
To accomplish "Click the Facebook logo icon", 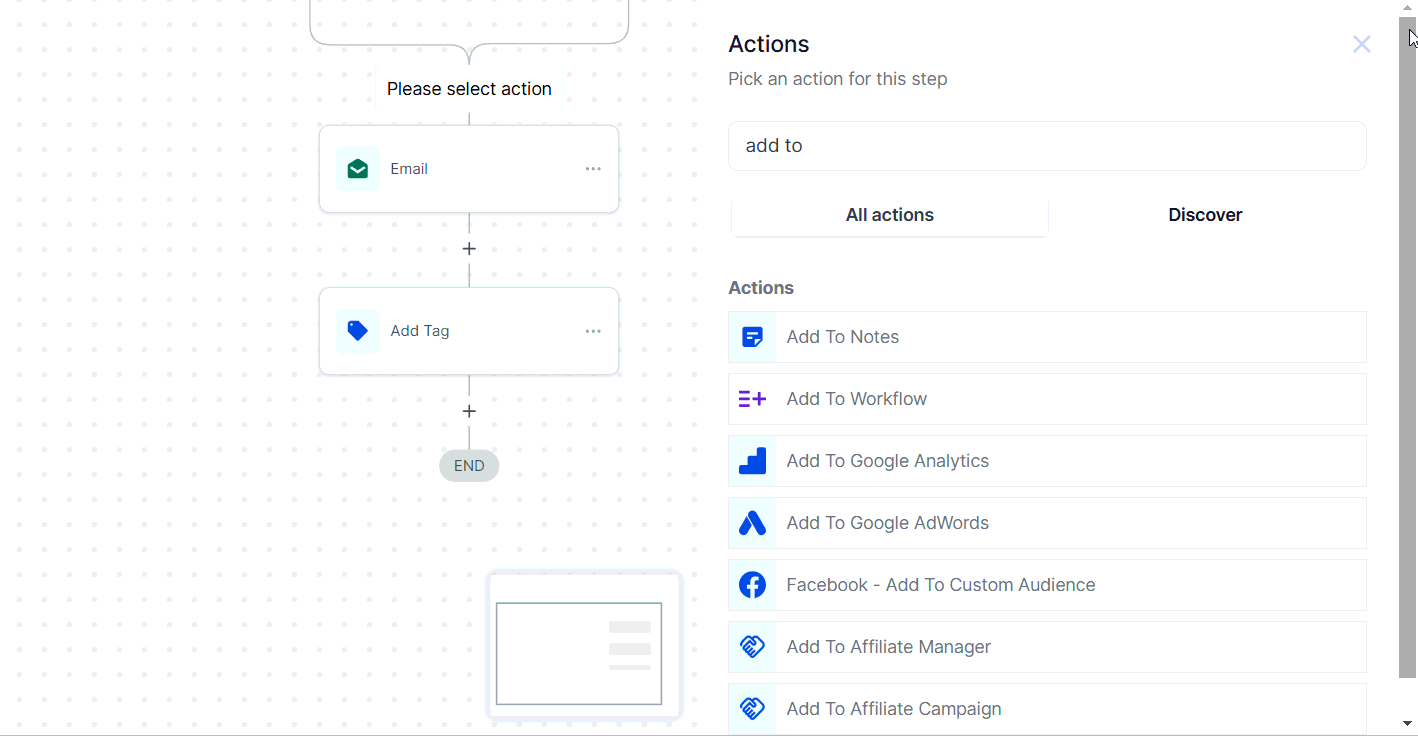I will [x=753, y=585].
